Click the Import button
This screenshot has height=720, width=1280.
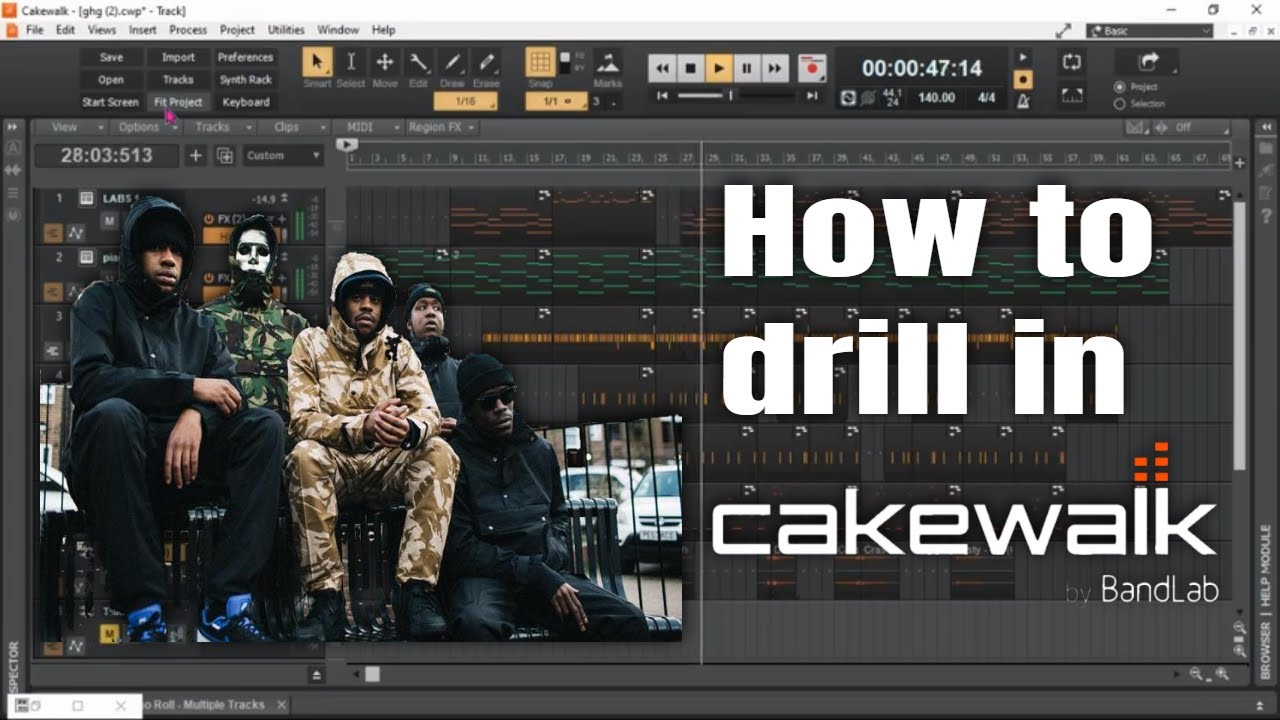click(178, 58)
